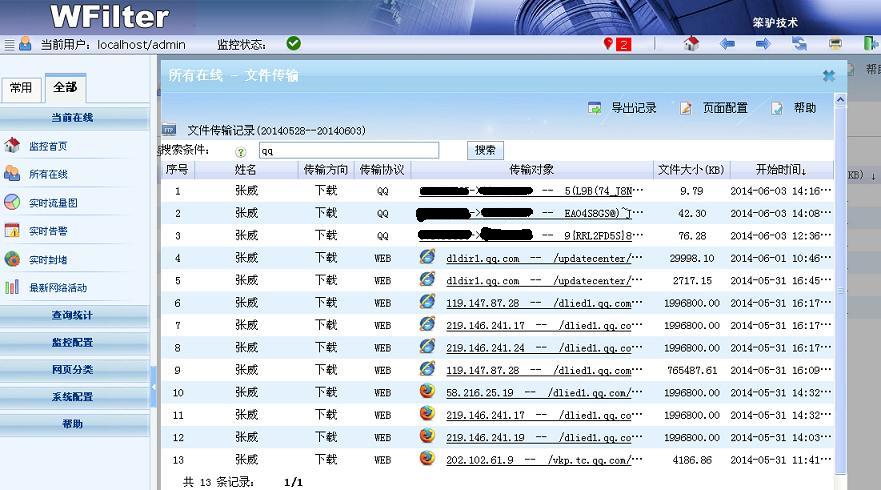
Task: Click the refresh icon in top toolbar
Action: pyautogui.click(x=799, y=44)
